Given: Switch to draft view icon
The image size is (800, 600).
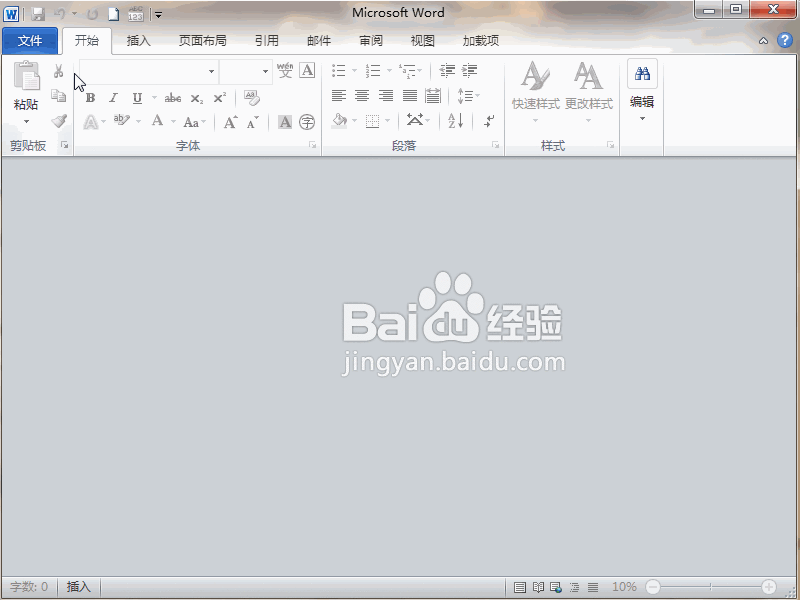Looking at the screenshot, I should click(593, 587).
